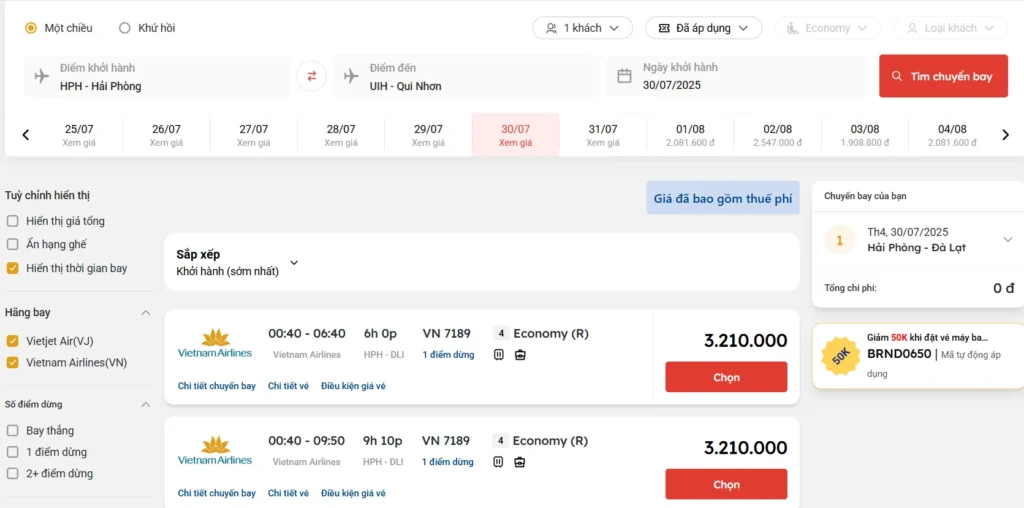This screenshot has width=1024, height=508.
Task: Select the 03/08 date tab priced 1.908.800
Action: (x=865, y=135)
